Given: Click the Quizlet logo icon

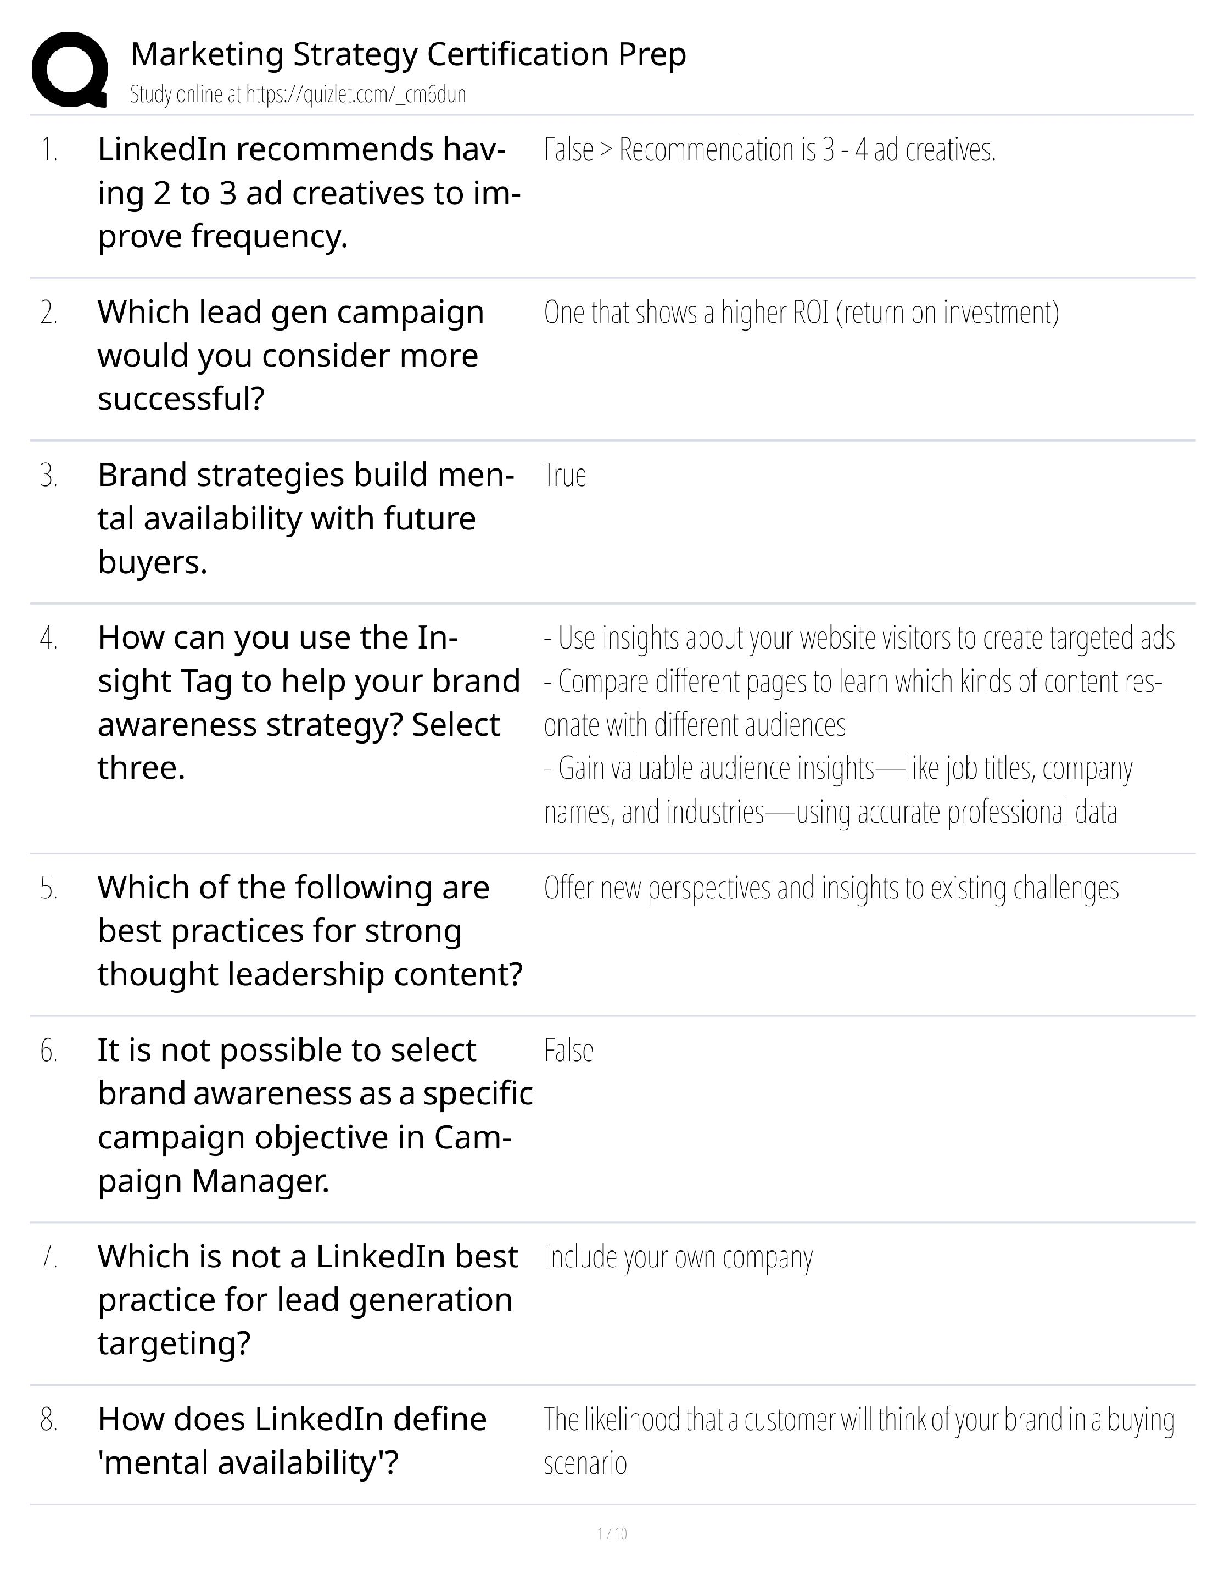Looking at the screenshot, I should coord(70,69).
